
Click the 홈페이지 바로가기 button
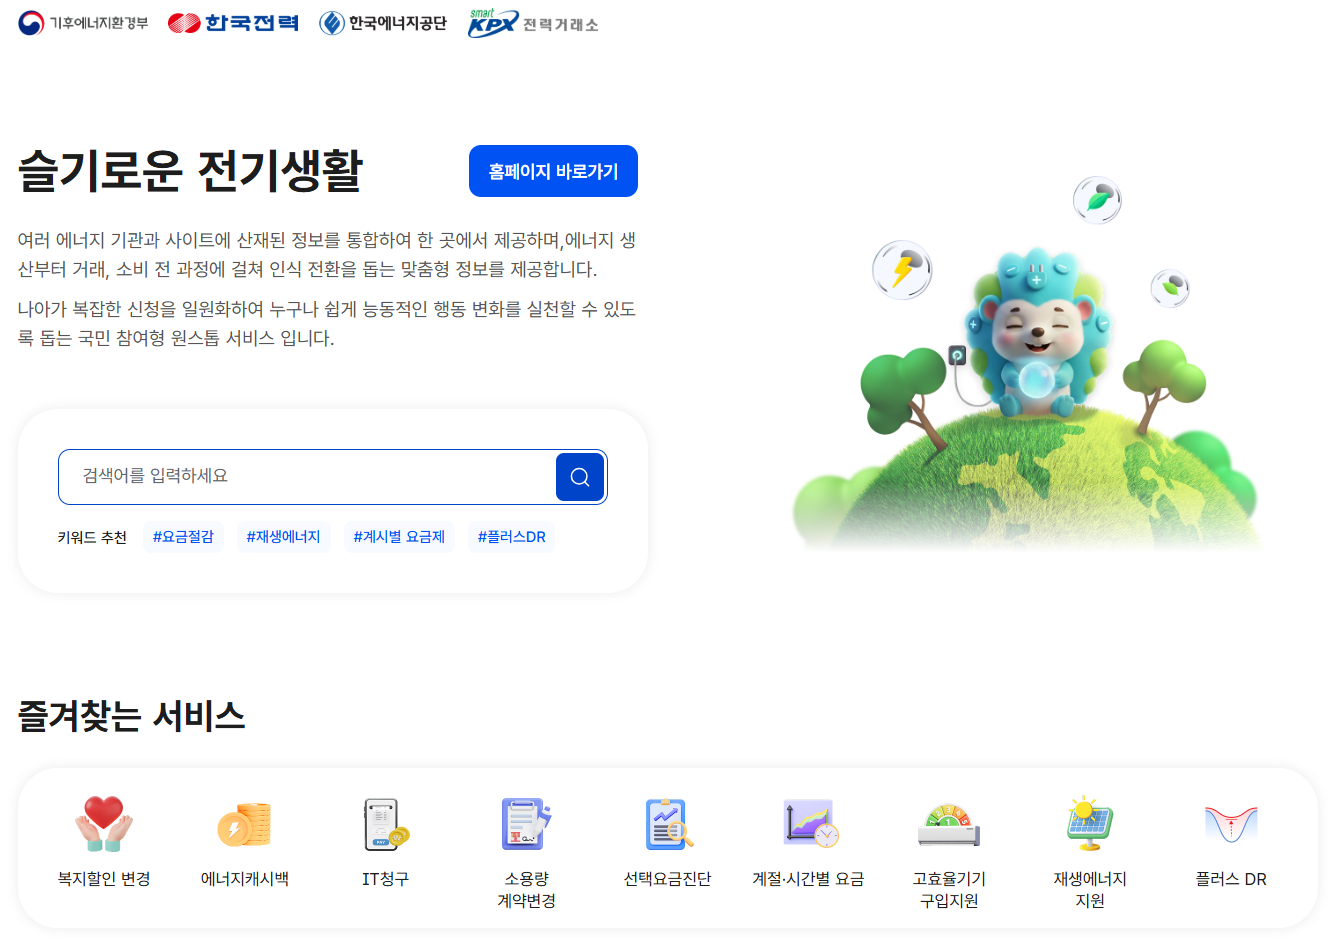pos(553,171)
